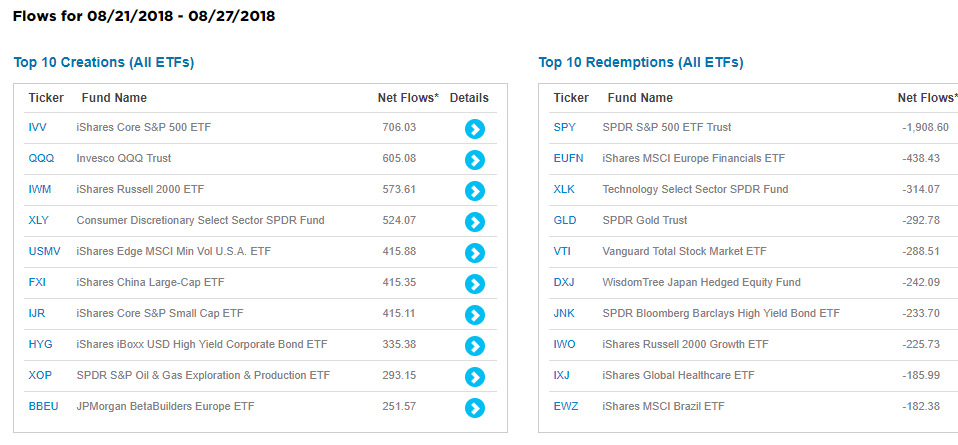
Task: Open the DXJ ticker link
Action: click(564, 282)
